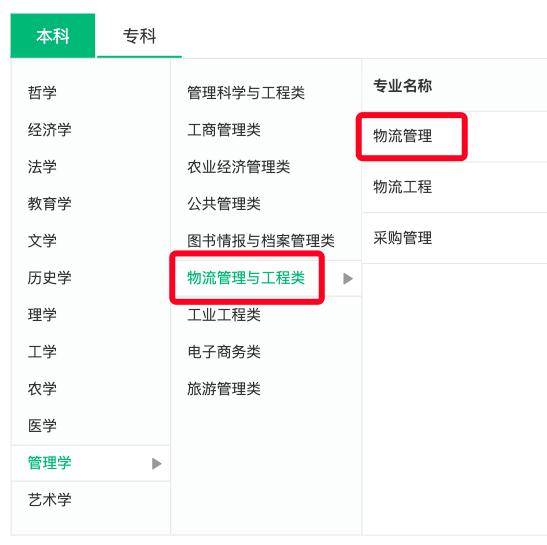This screenshot has width=547, height=545.
Task: Select 图书情报与档案管理类 subcategory
Action: click(x=261, y=241)
